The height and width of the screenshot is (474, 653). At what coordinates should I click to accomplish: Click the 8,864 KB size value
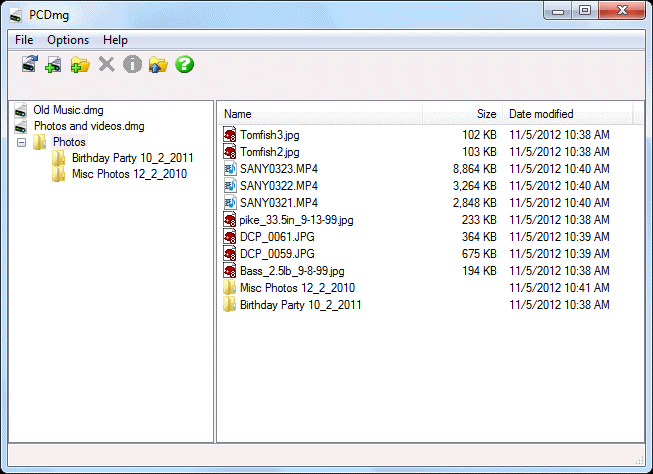474,169
